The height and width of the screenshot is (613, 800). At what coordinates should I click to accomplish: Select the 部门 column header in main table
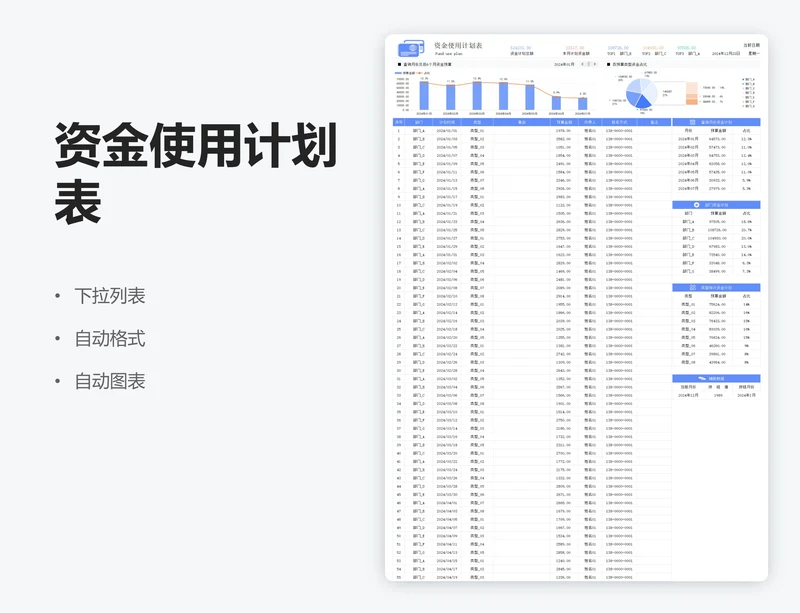point(418,122)
